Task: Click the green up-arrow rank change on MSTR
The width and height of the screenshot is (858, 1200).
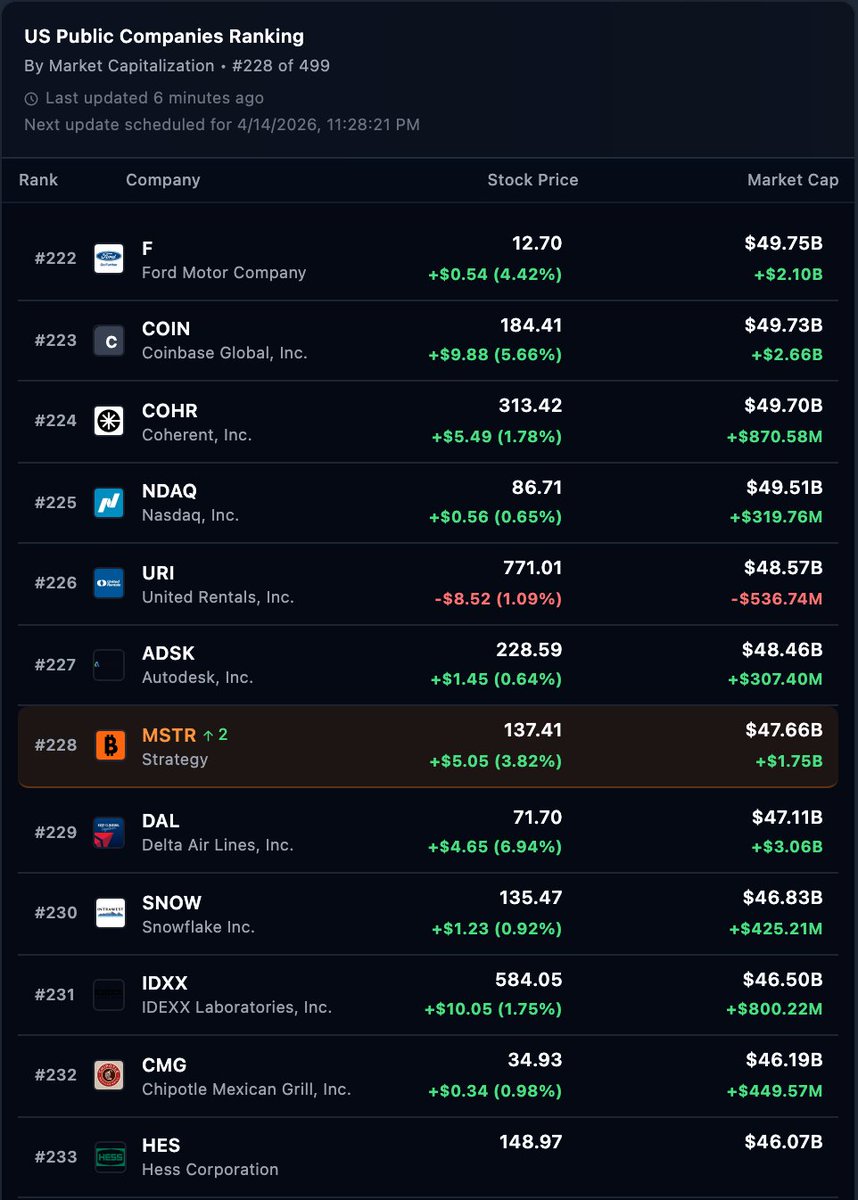Action: pos(215,735)
